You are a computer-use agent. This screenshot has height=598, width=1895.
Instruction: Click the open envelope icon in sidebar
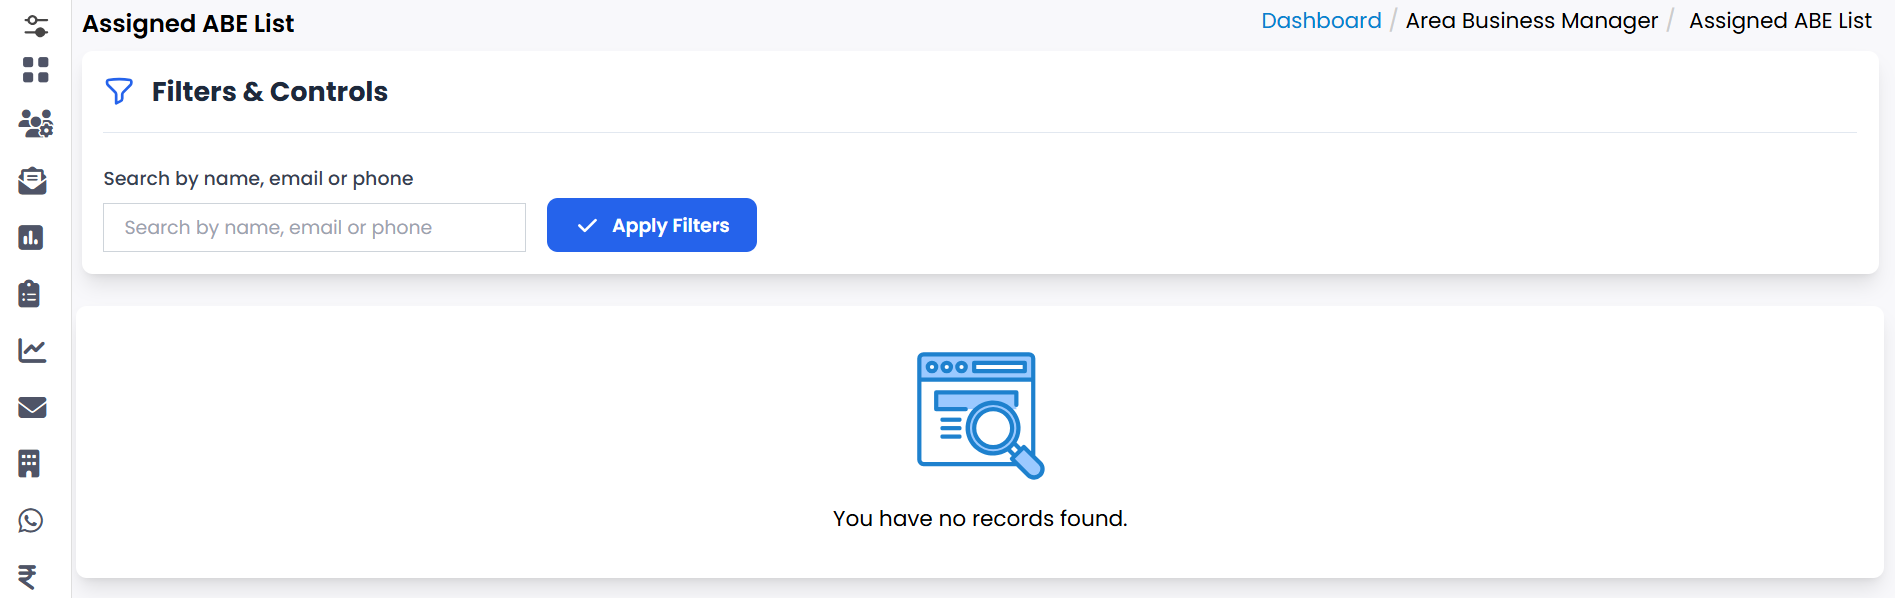click(33, 181)
